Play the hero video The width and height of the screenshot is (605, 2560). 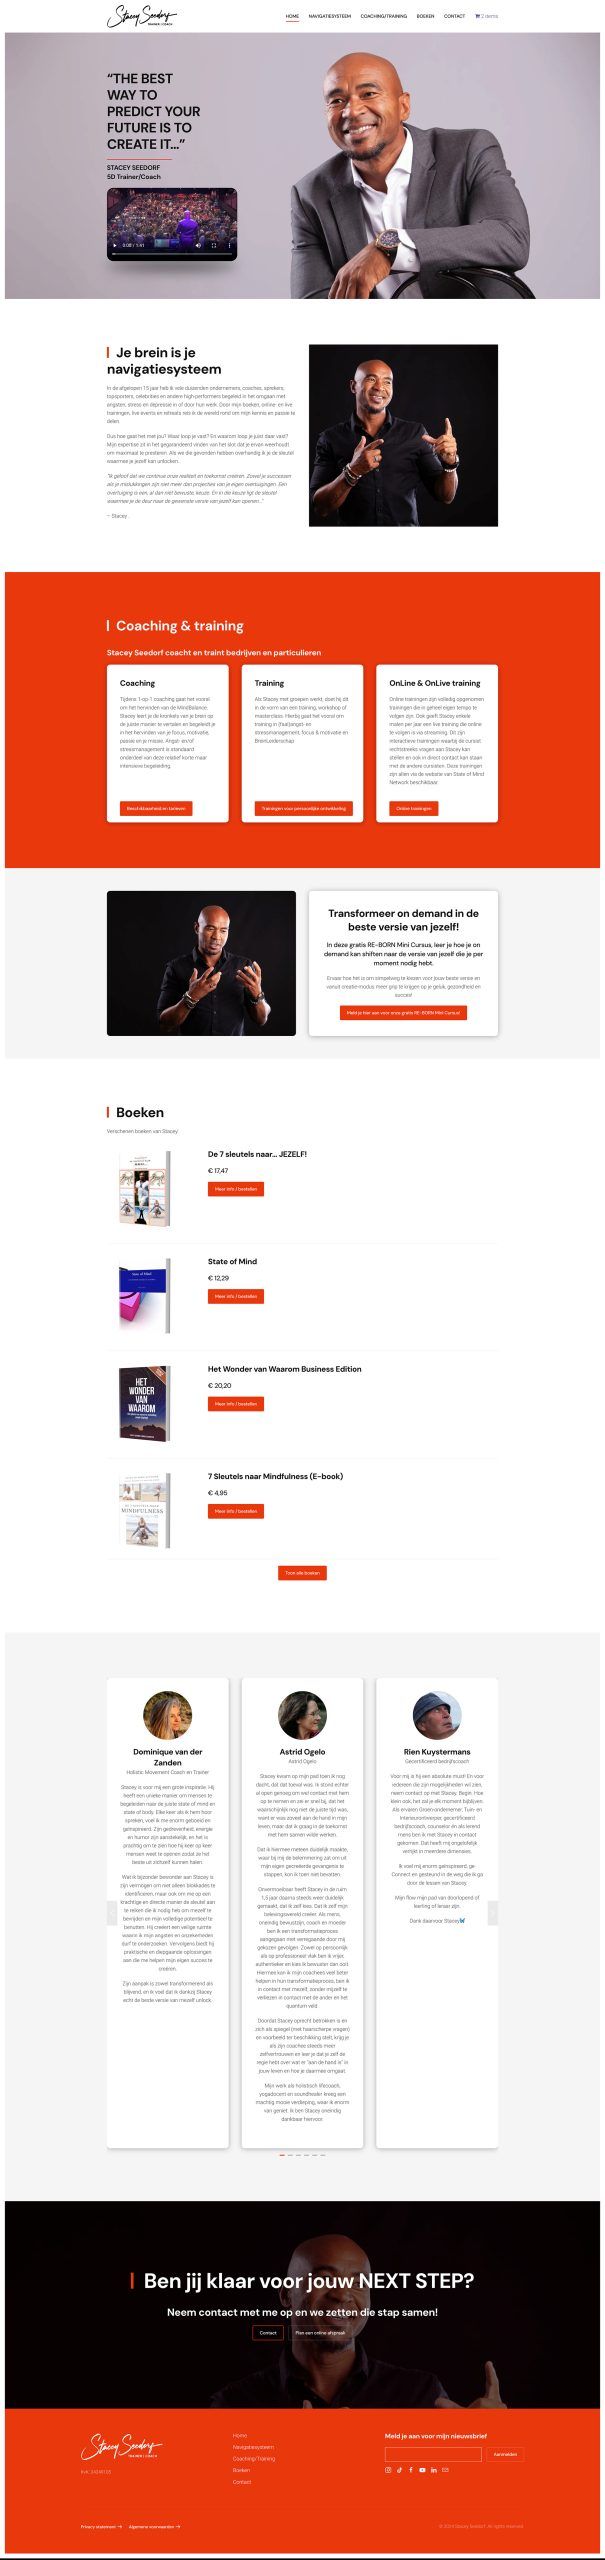[x=115, y=245]
